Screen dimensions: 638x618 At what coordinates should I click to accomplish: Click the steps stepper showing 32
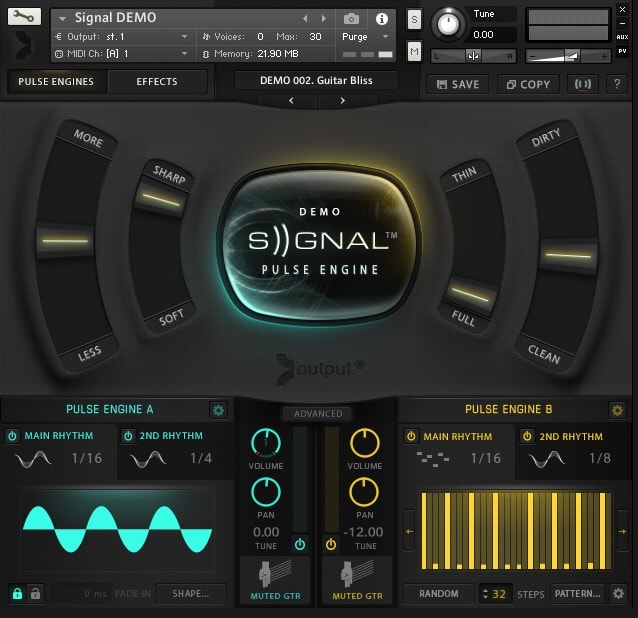tap(494, 594)
